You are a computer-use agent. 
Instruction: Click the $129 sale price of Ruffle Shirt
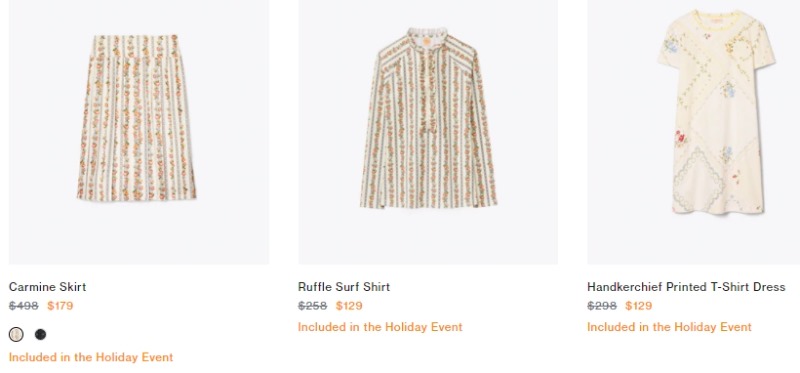349,306
